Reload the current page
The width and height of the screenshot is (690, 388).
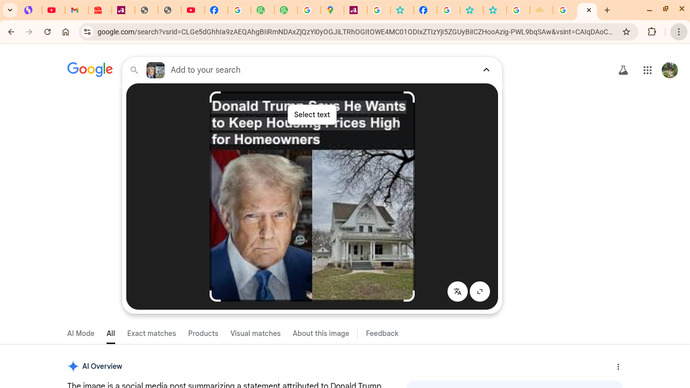point(47,32)
